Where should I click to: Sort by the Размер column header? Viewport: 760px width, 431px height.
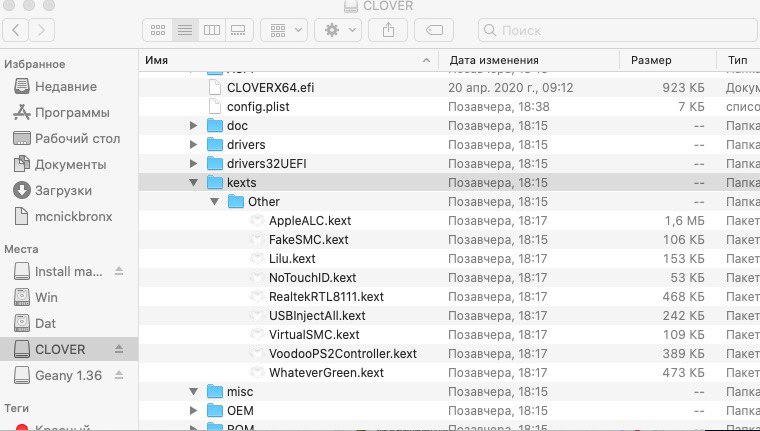(668, 60)
